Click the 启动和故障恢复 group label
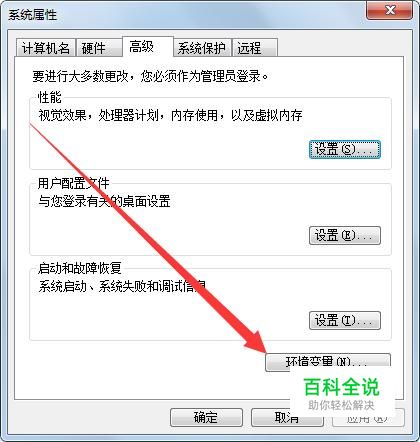The height and width of the screenshot is (442, 420). coord(80,268)
